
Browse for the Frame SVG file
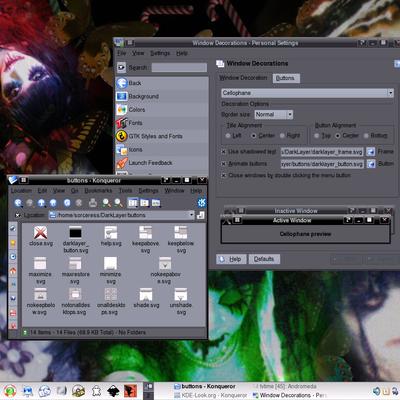coord(371,152)
